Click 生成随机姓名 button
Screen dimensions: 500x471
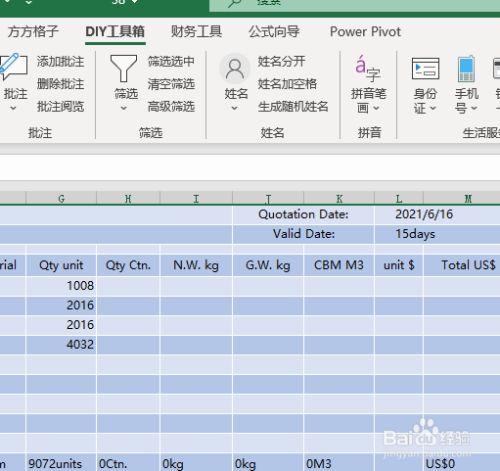coord(293,107)
